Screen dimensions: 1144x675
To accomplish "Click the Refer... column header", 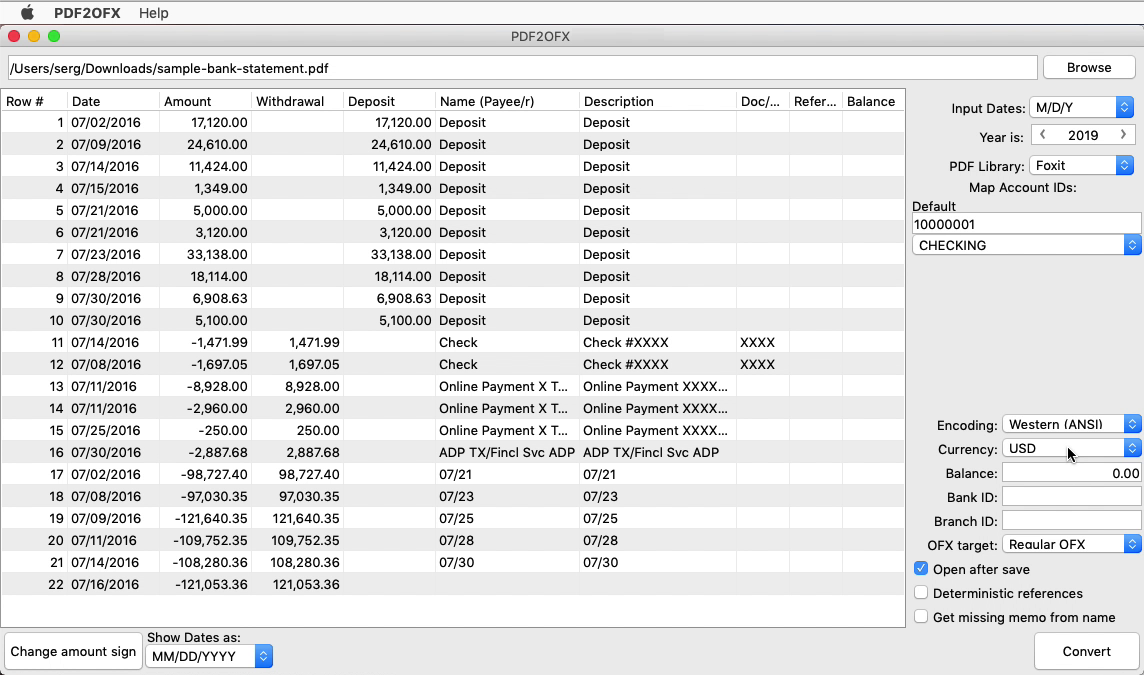I will [x=815, y=101].
